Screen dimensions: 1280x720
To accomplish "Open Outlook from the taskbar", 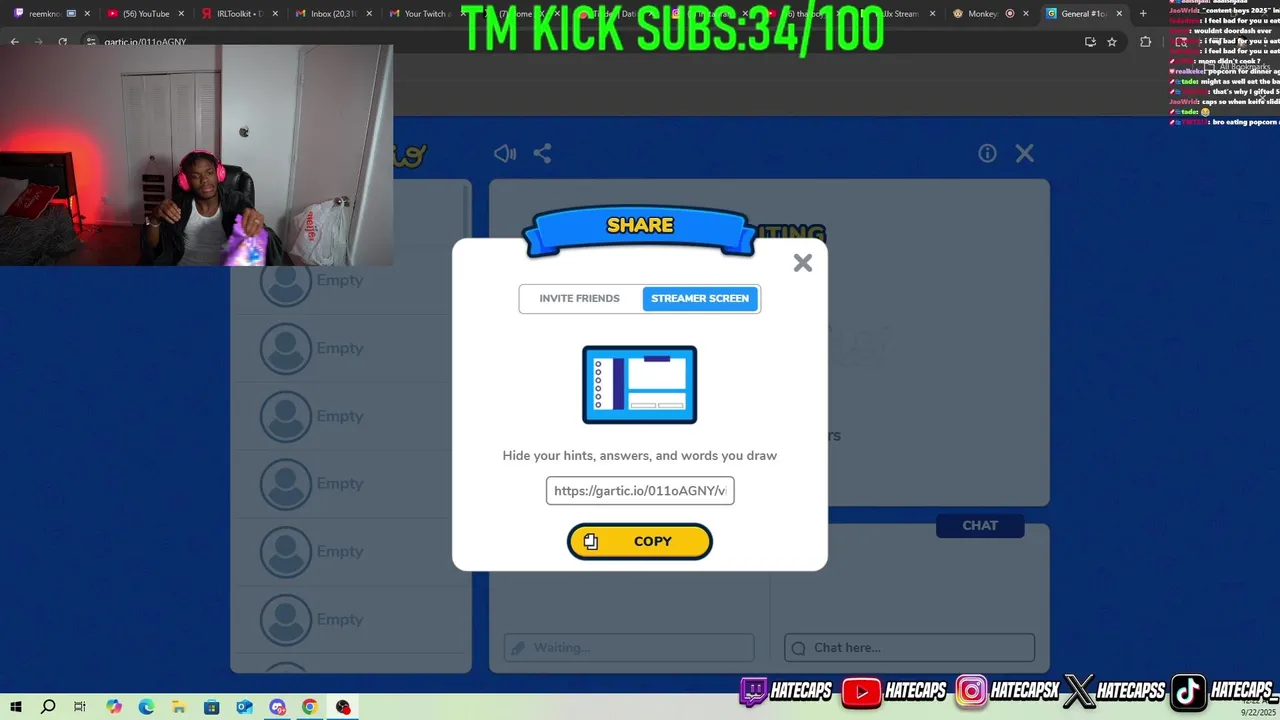I will coord(244,707).
